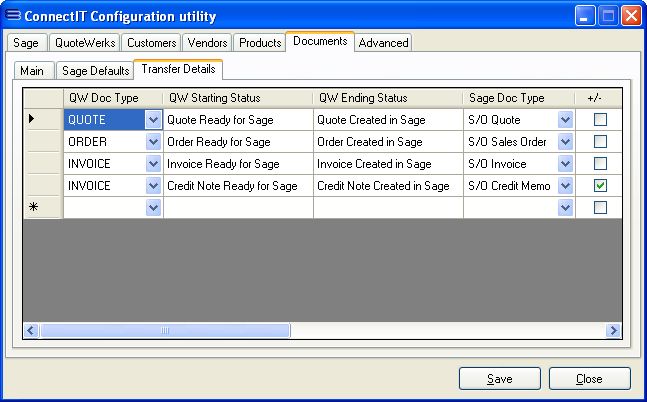This screenshot has height=402, width=647.
Task: Select the Products tab
Action: click(260, 43)
